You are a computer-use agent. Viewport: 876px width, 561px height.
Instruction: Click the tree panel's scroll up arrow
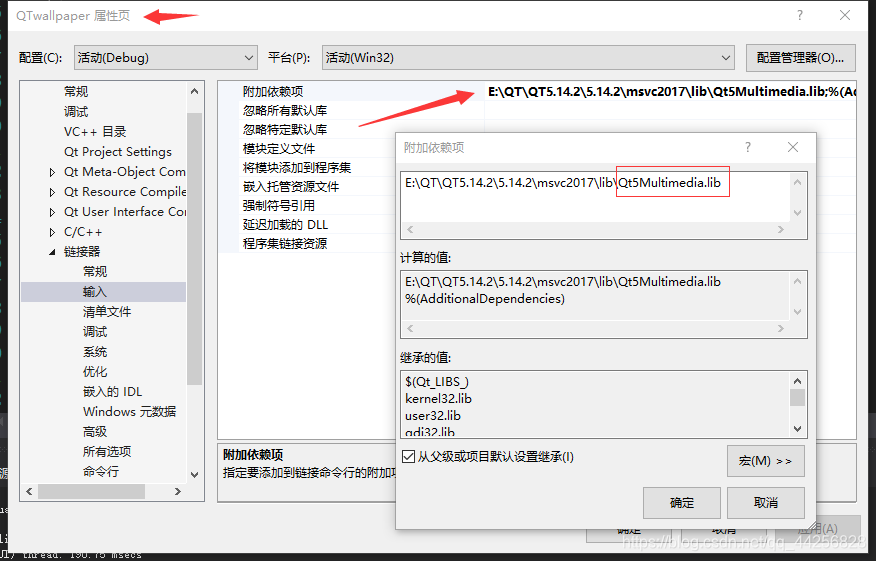click(194, 91)
